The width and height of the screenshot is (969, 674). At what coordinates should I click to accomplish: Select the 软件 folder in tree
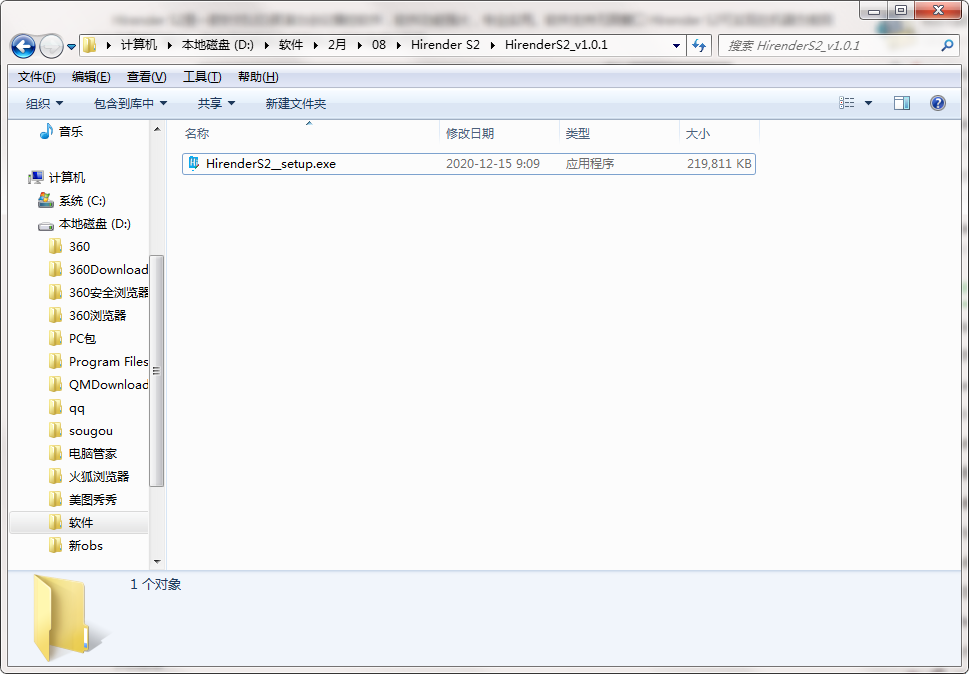(79, 523)
